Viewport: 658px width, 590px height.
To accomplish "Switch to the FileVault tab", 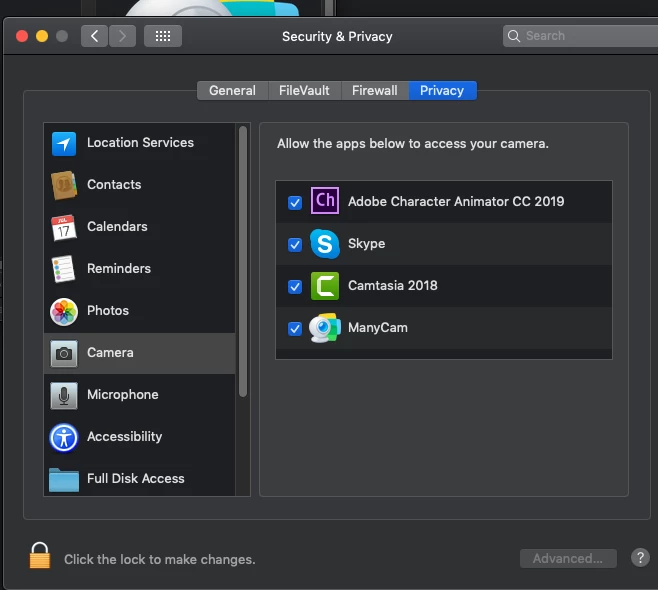I will (x=304, y=91).
